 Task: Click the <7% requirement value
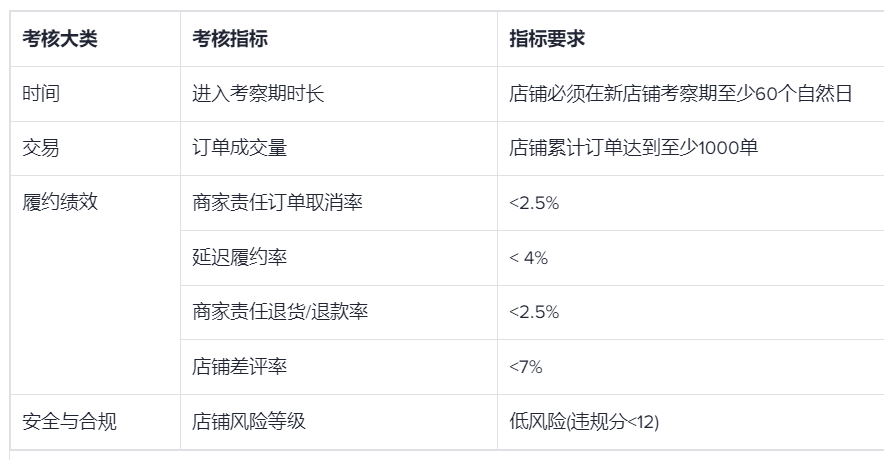point(525,367)
